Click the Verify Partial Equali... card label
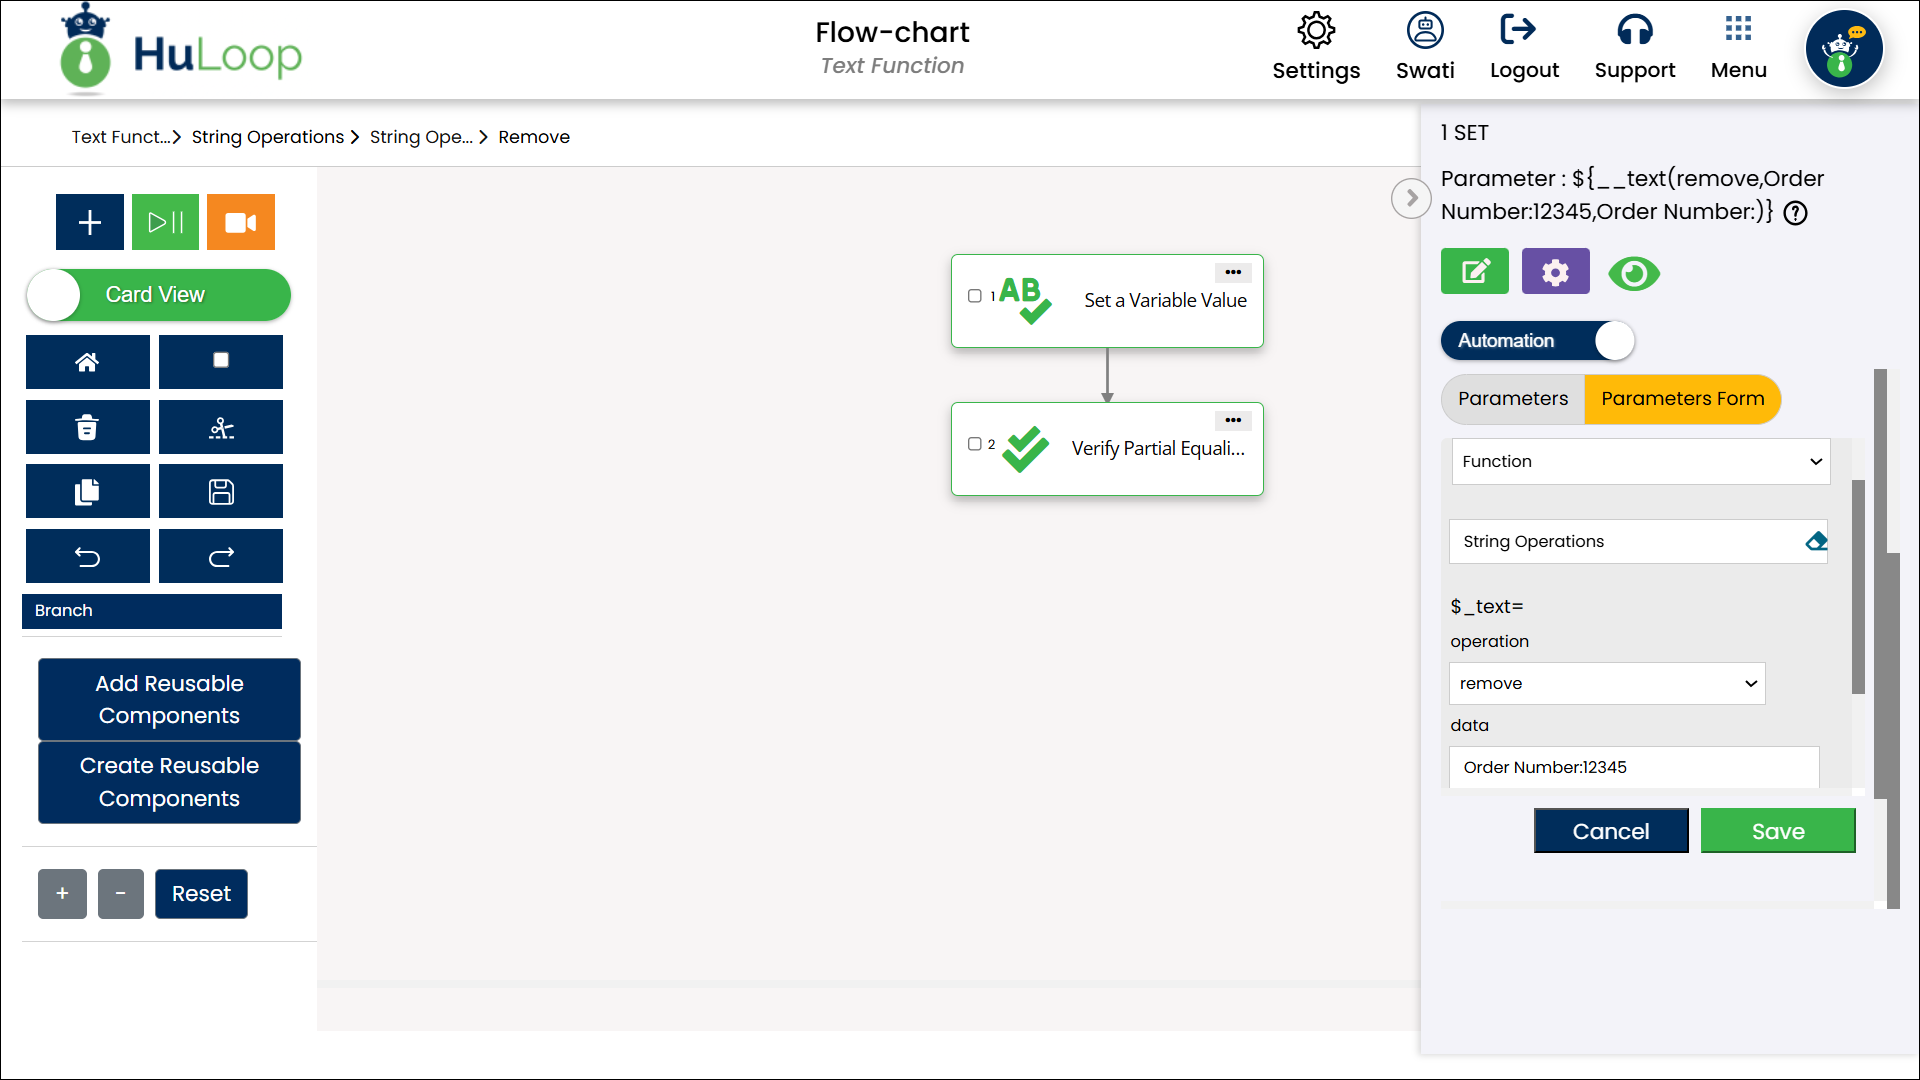Screen dimensions: 1920x1080 1158,449
